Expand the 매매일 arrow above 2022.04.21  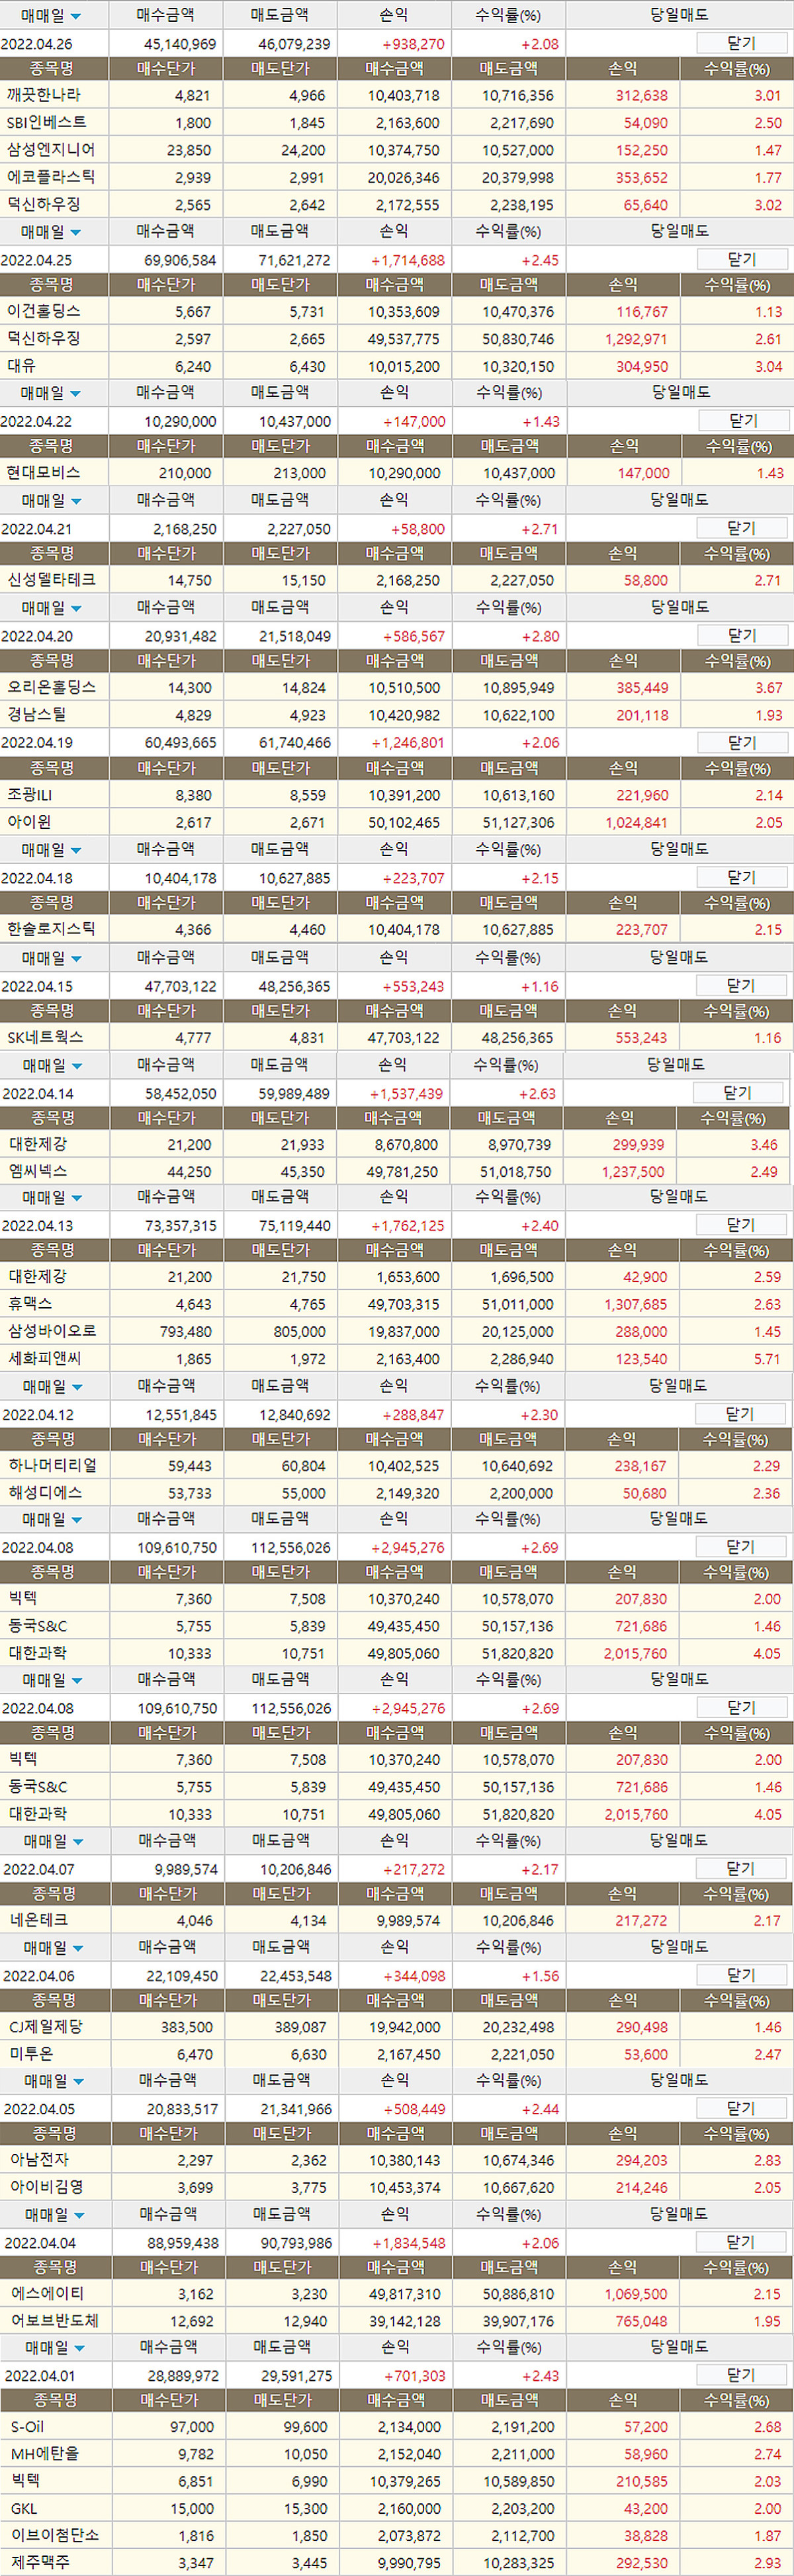(x=76, y=501)
